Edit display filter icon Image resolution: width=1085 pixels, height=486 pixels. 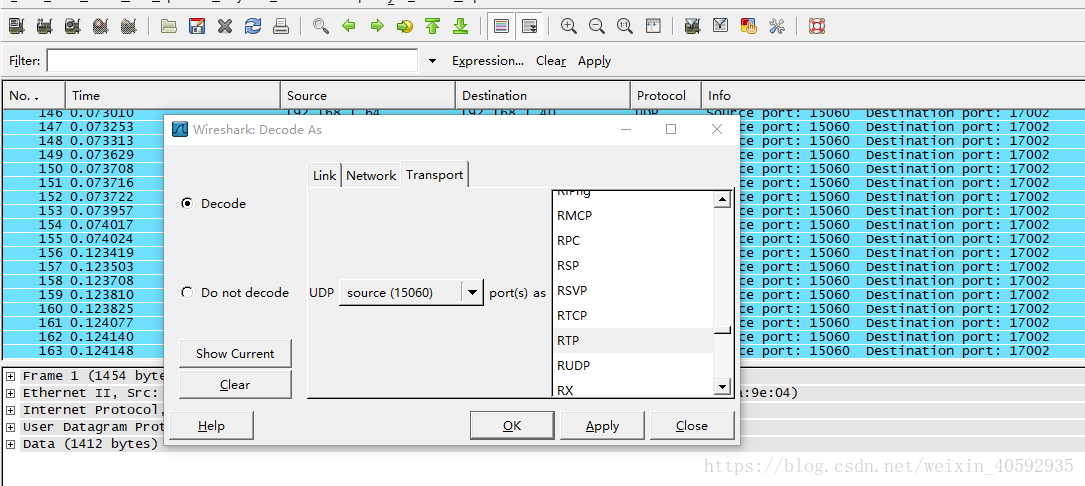(x=720, y=26)
